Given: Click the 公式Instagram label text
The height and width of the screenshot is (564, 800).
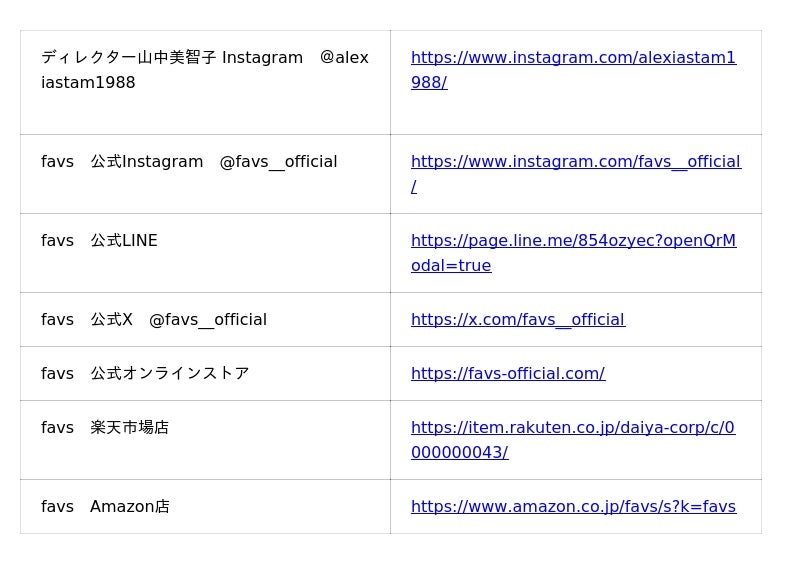Looking at the screenshot, I should [146, 162].
